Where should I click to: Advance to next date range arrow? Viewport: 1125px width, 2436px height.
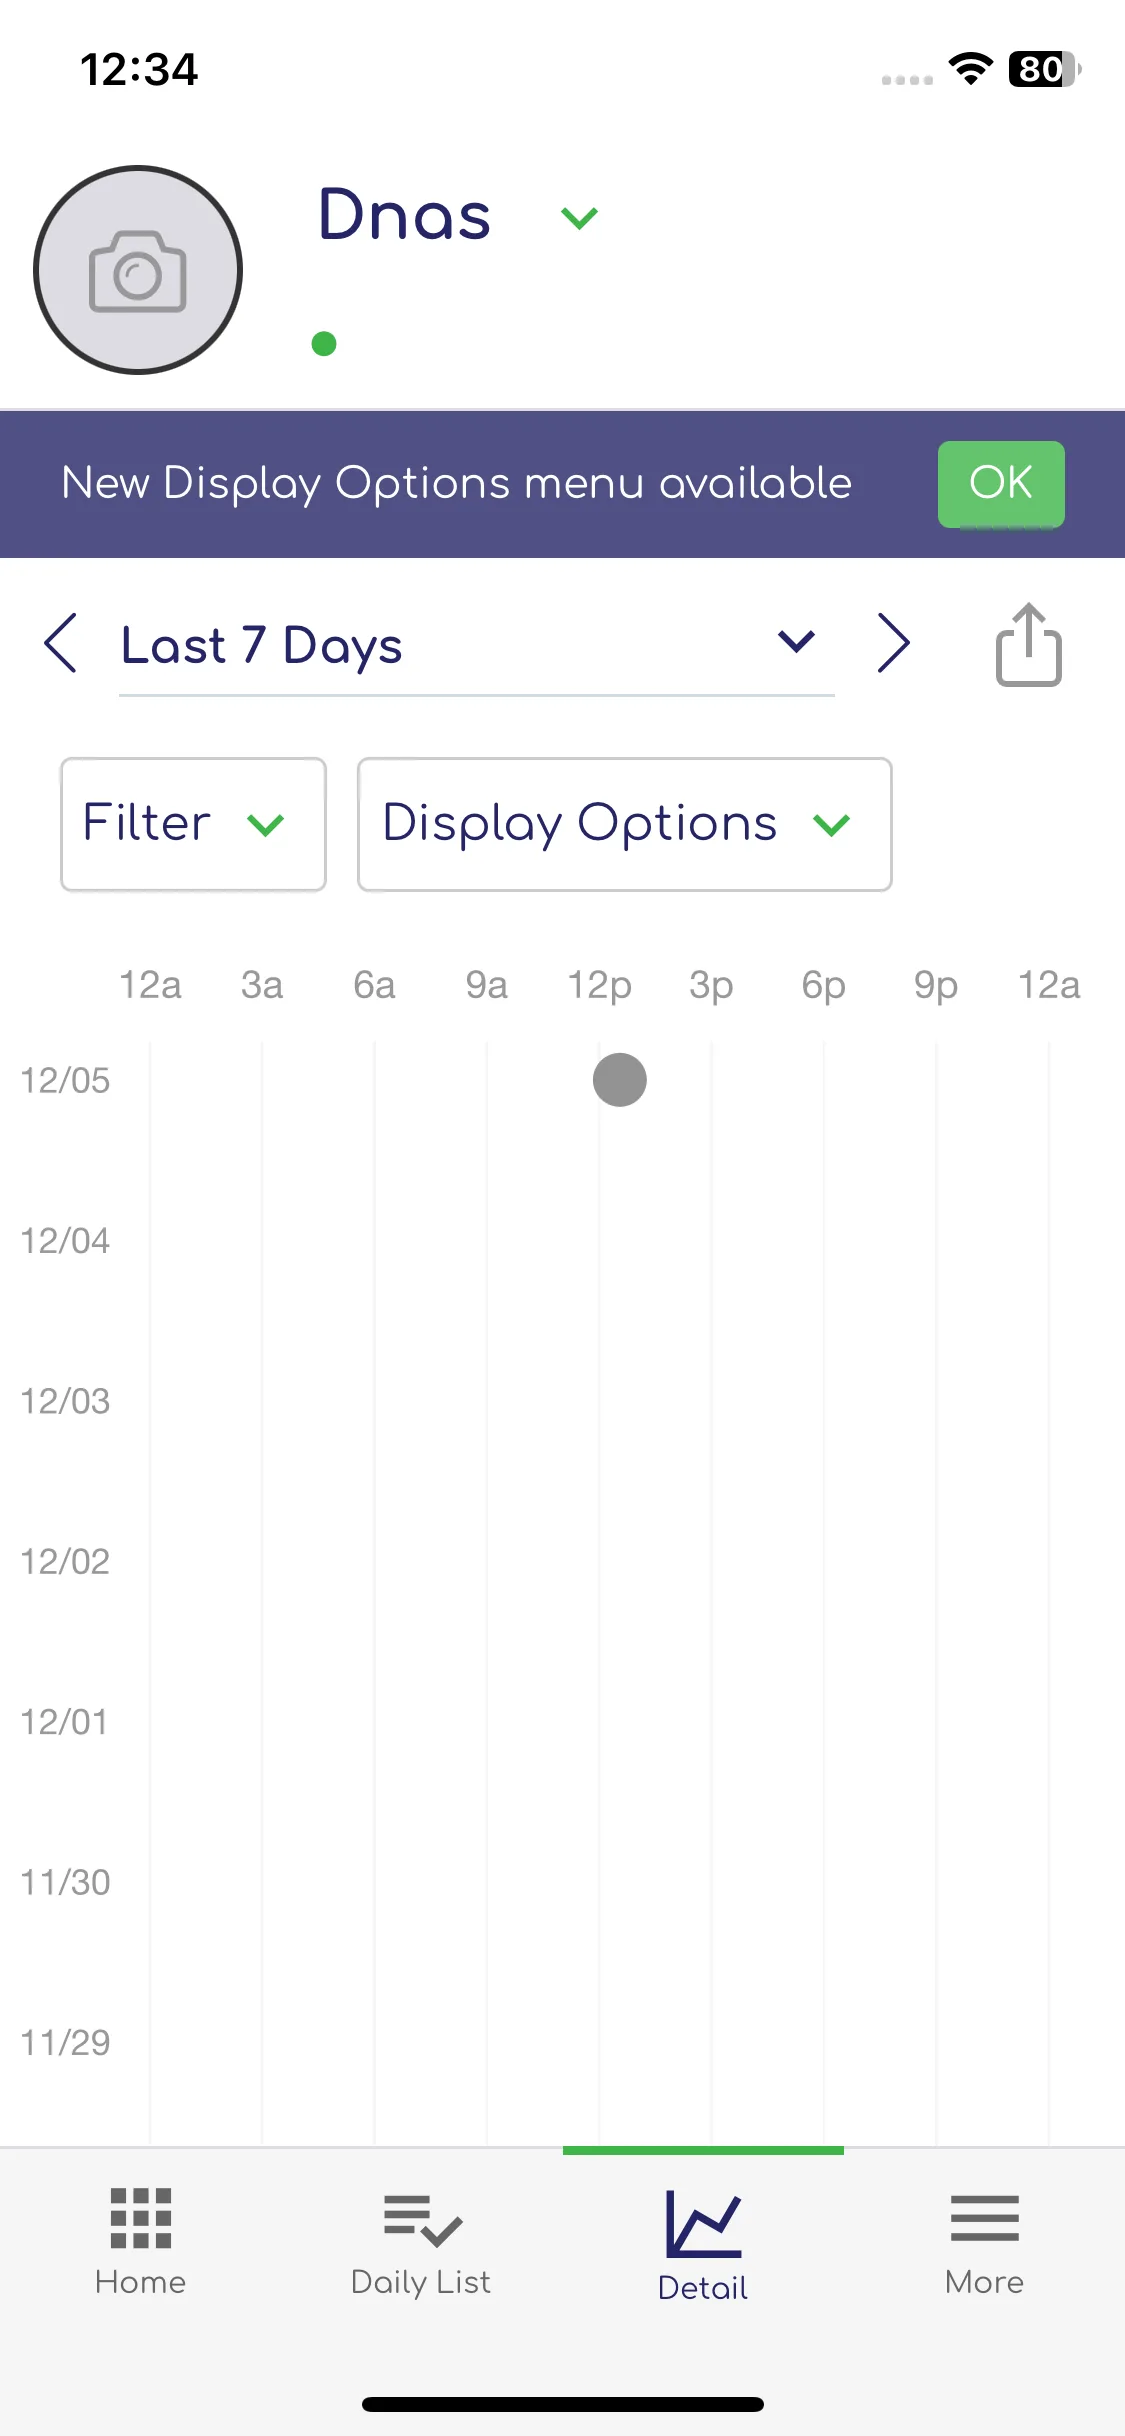coord(893,644)
